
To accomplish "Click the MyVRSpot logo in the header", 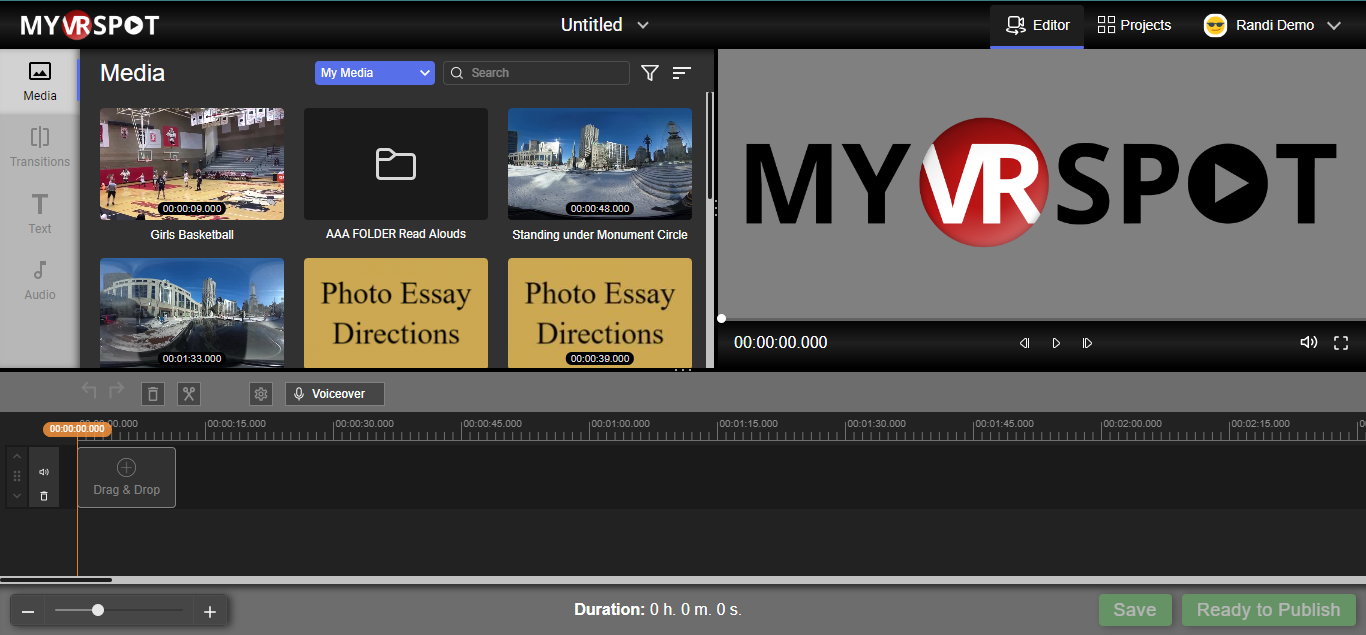I will (x=90, y=25).
